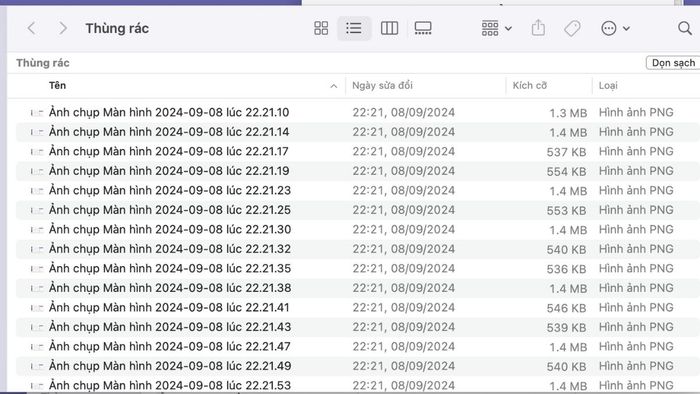Click thumbnail icon of file 22.21.10

[x=37, y=113]
